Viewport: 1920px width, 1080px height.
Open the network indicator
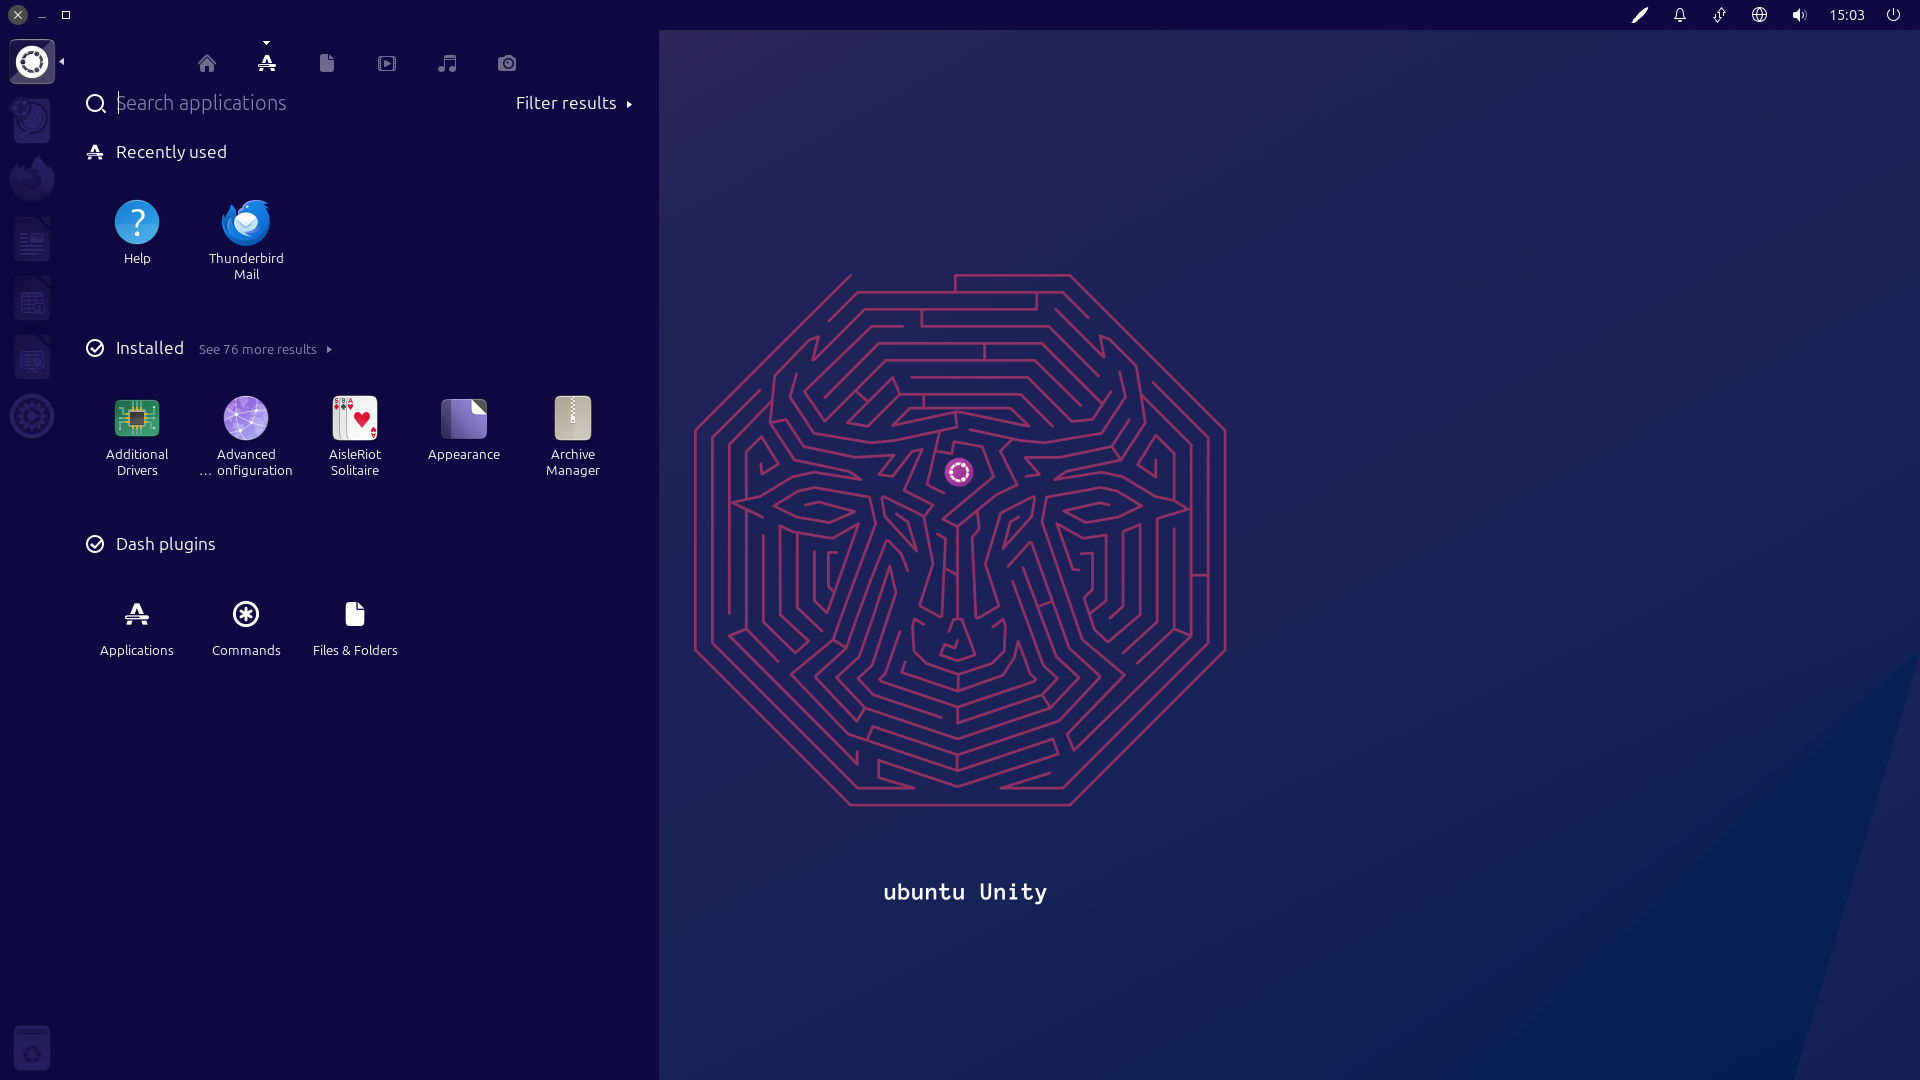coord(1719,15)
